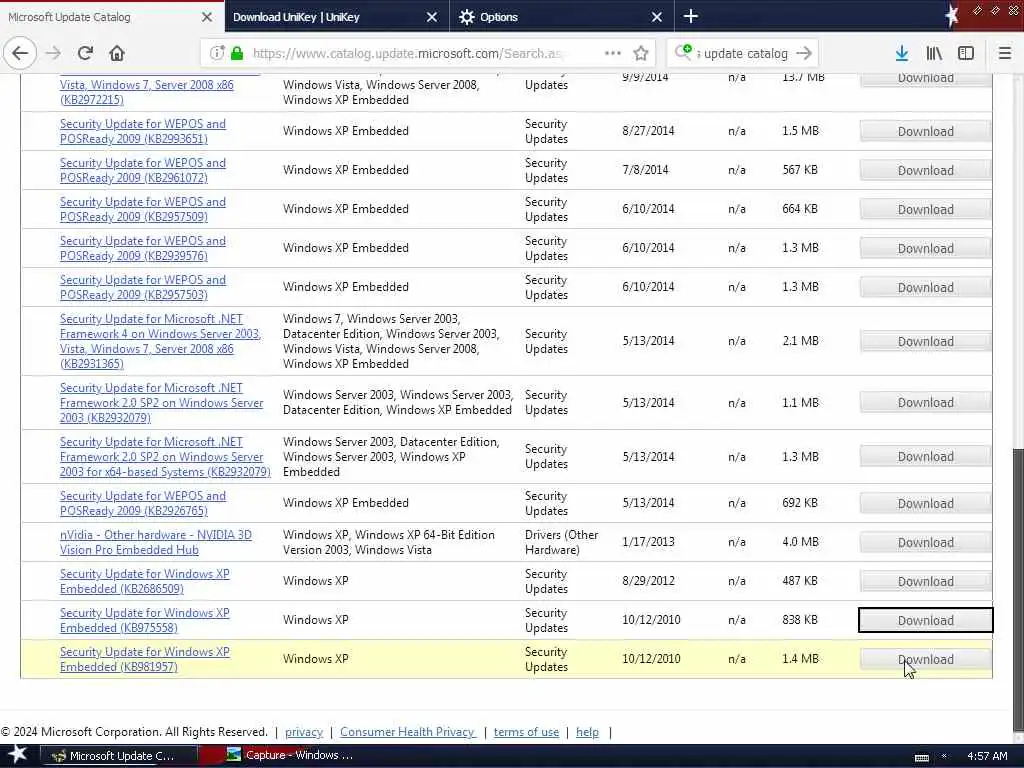Image resolution: width=1024 pixels, height=768 pixels.
Task: Click the green padlock security icon
Action: click(237, 53)
